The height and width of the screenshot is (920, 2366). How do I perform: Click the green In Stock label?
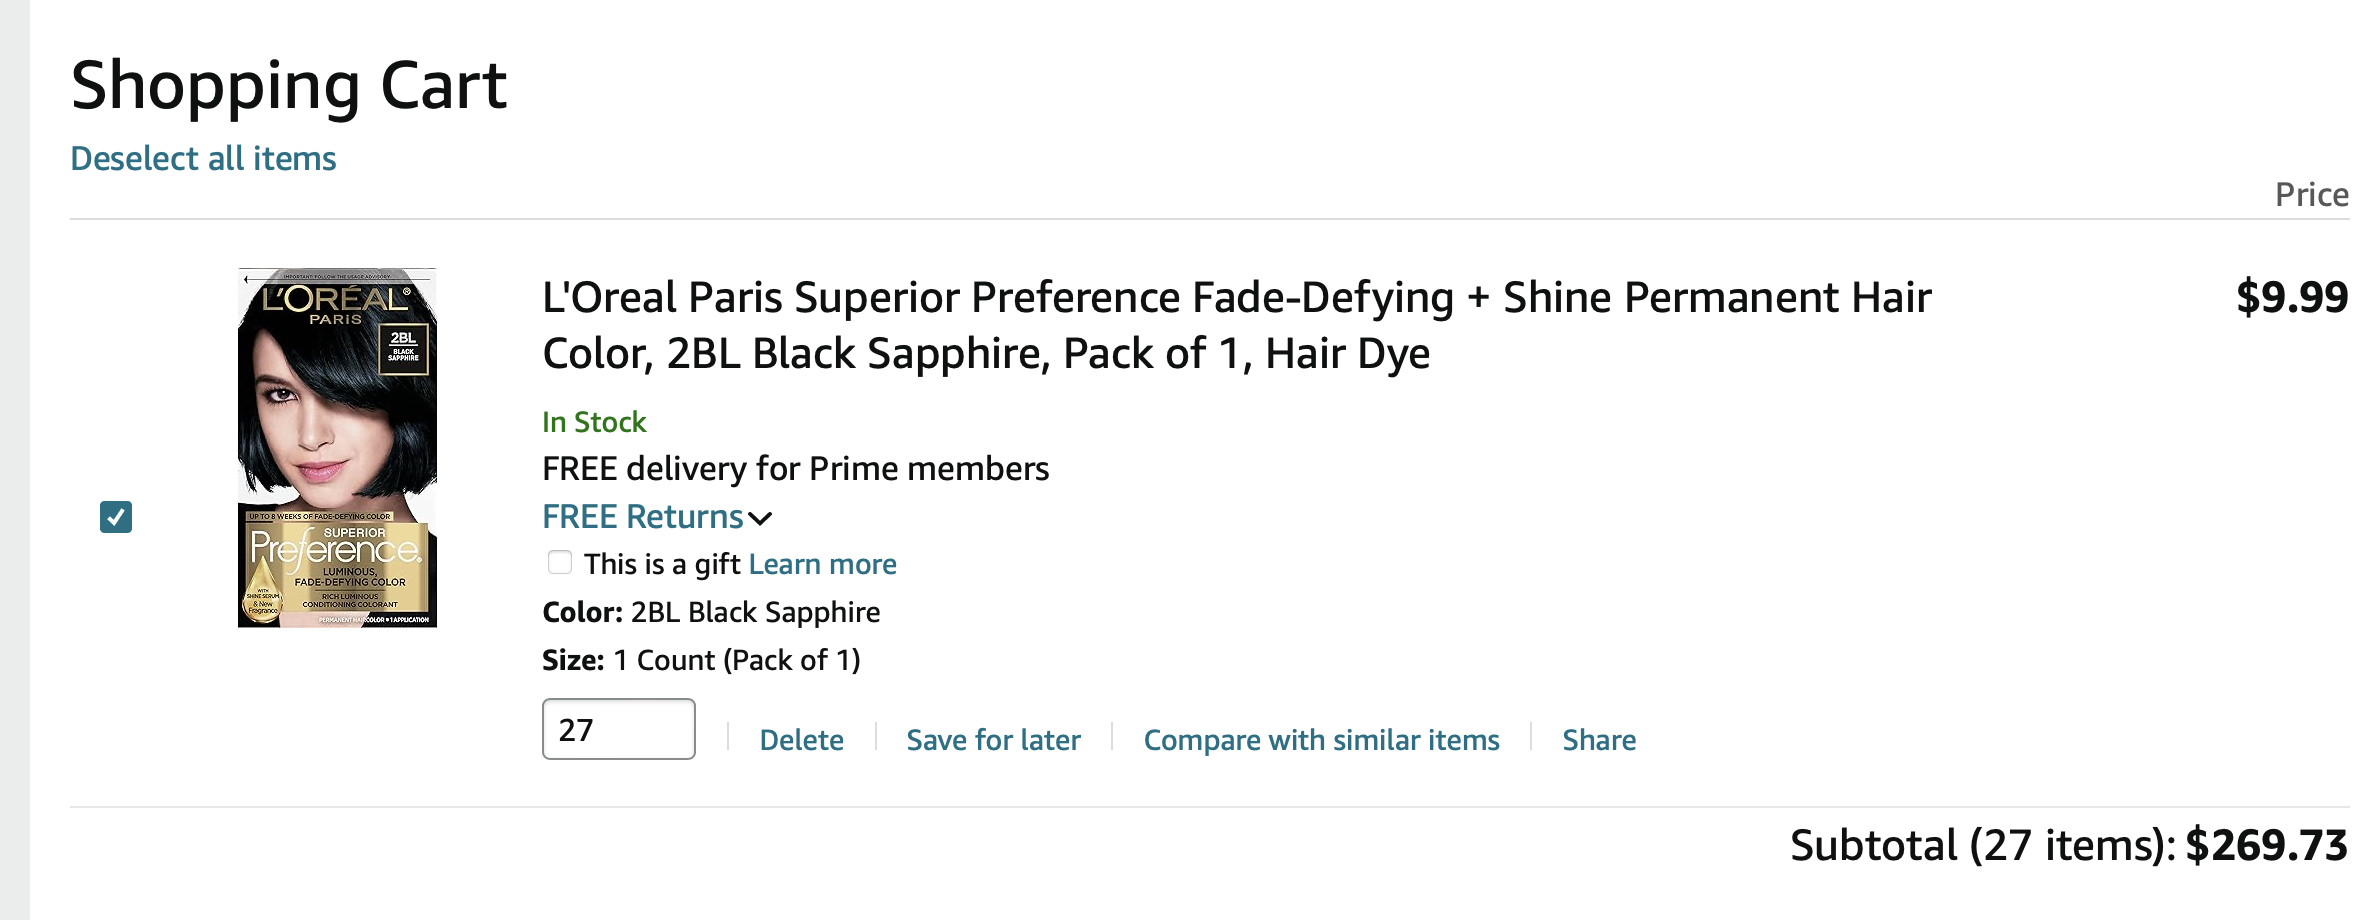point(594,422)
